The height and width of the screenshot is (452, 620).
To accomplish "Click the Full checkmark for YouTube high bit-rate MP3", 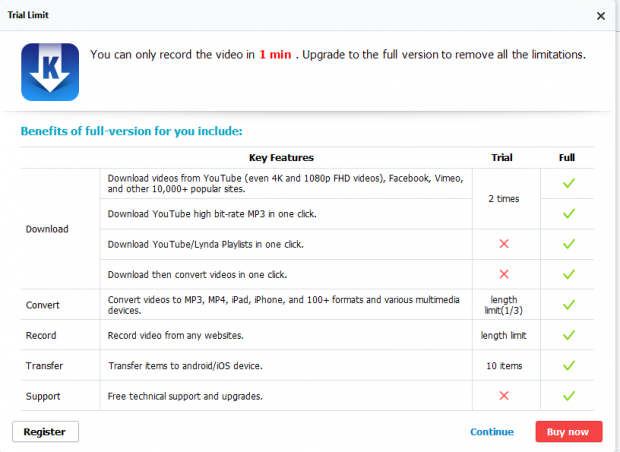I will click(567, 213).
